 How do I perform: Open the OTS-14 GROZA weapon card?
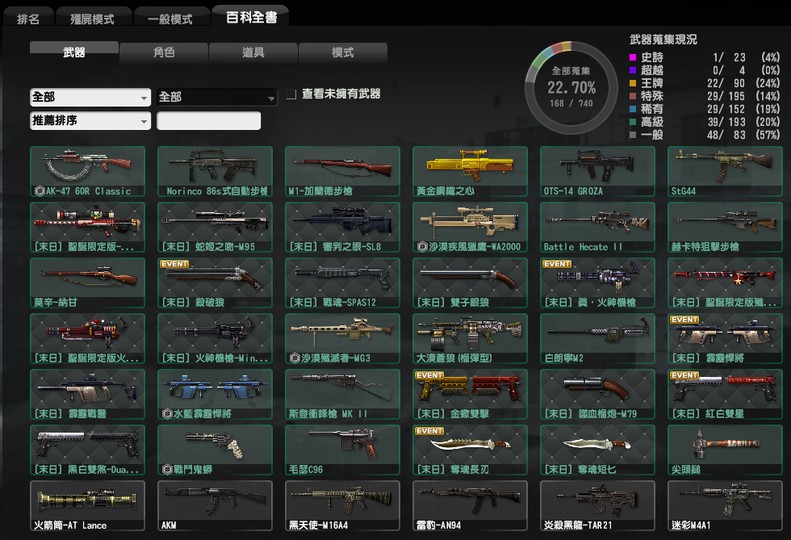pyautogui.click(x=598, y=172)
